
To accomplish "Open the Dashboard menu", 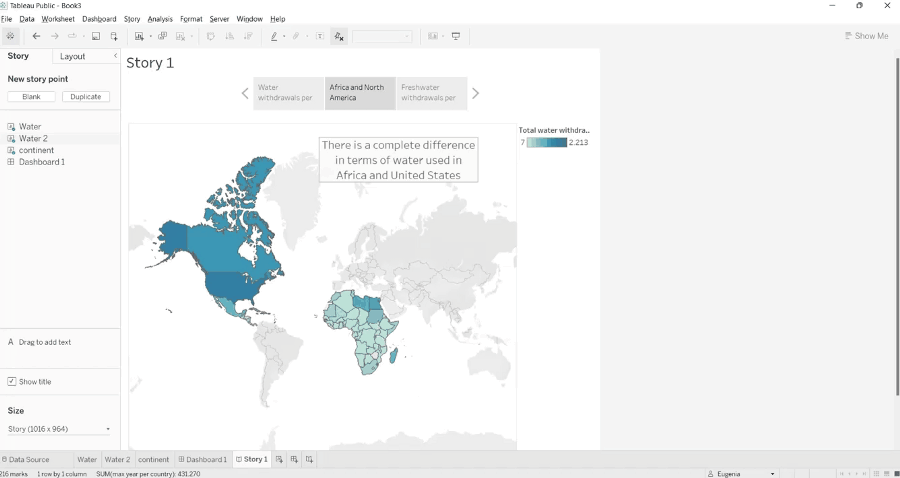I will coord(99,19).
